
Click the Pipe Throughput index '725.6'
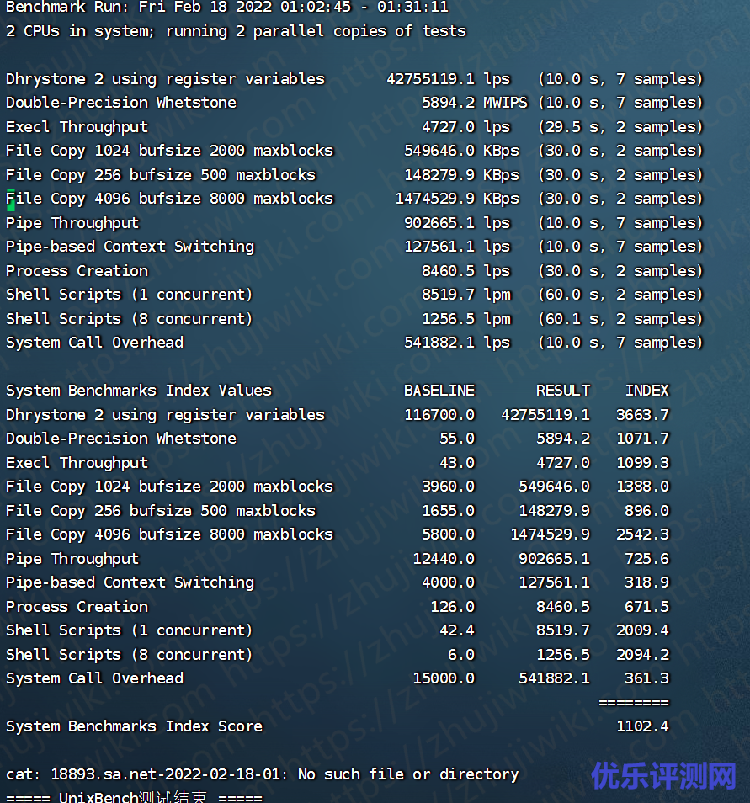click(646, 559)
